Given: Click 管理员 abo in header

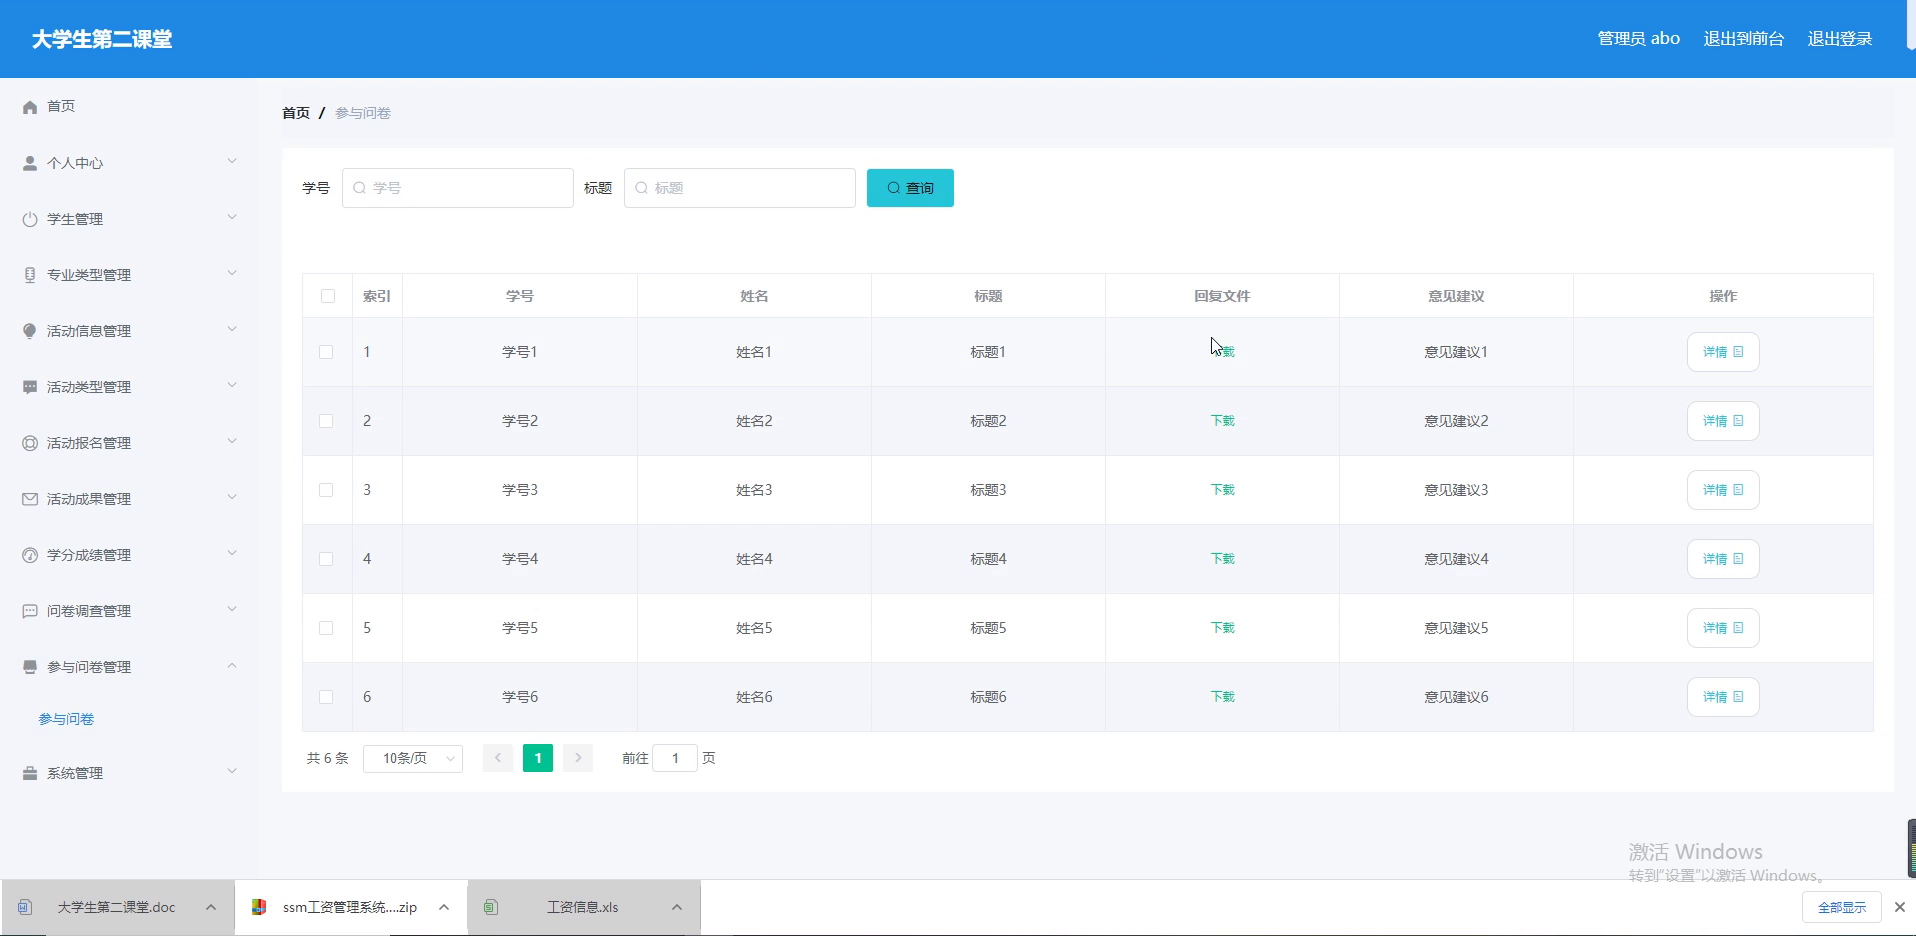Looking at the screenshot, I should tap(1638, 39).
